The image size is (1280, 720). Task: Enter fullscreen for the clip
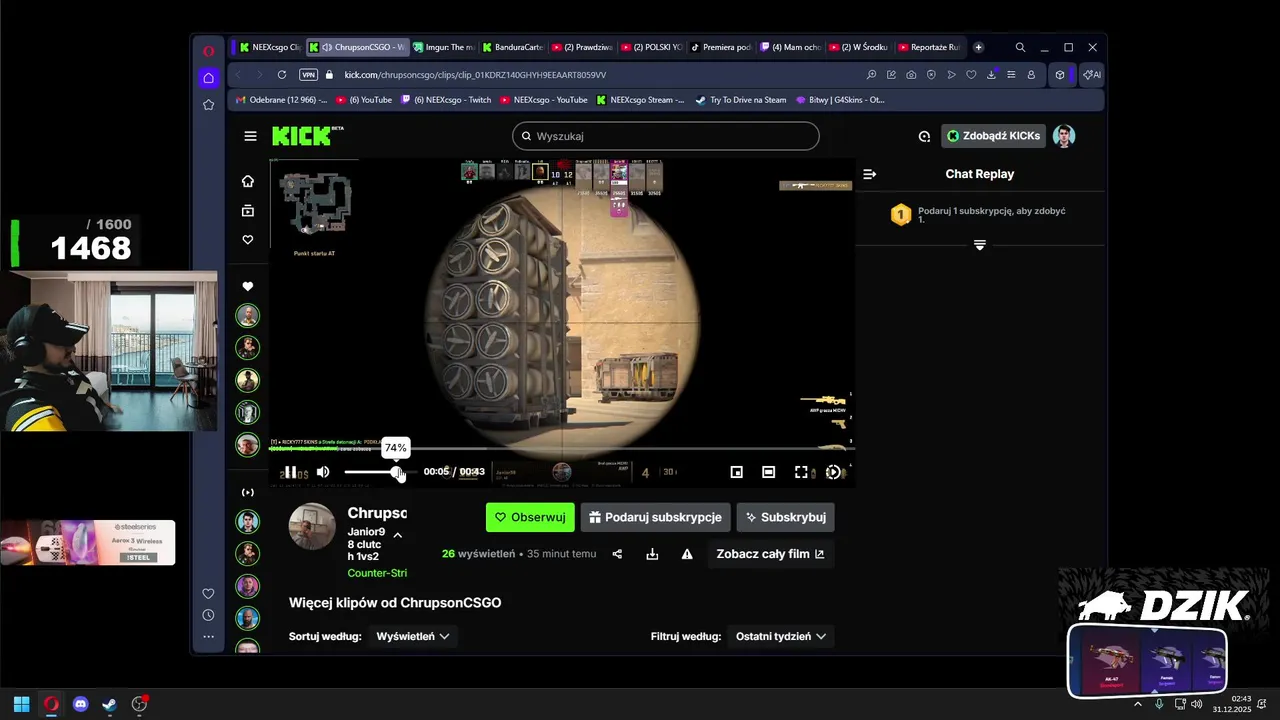coord(801,472)
